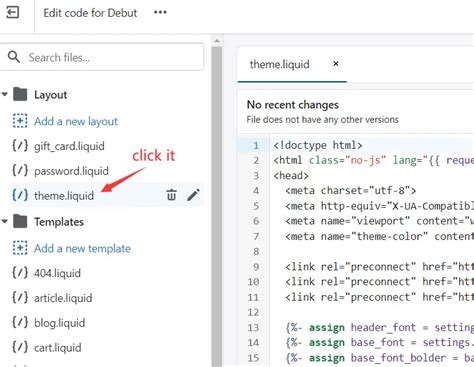Open gift_card.liquid file
474x367 pixels.
(x=69, y=146)
